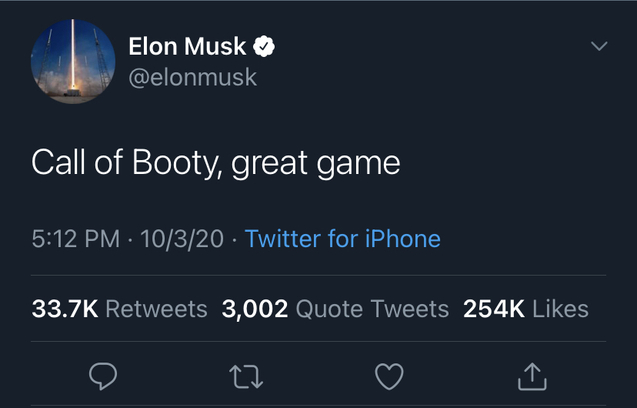Click the 5:12 PM timestamp
Image resolution: width=637 pixels, height=408 pixels.
[x=76, y=239]
